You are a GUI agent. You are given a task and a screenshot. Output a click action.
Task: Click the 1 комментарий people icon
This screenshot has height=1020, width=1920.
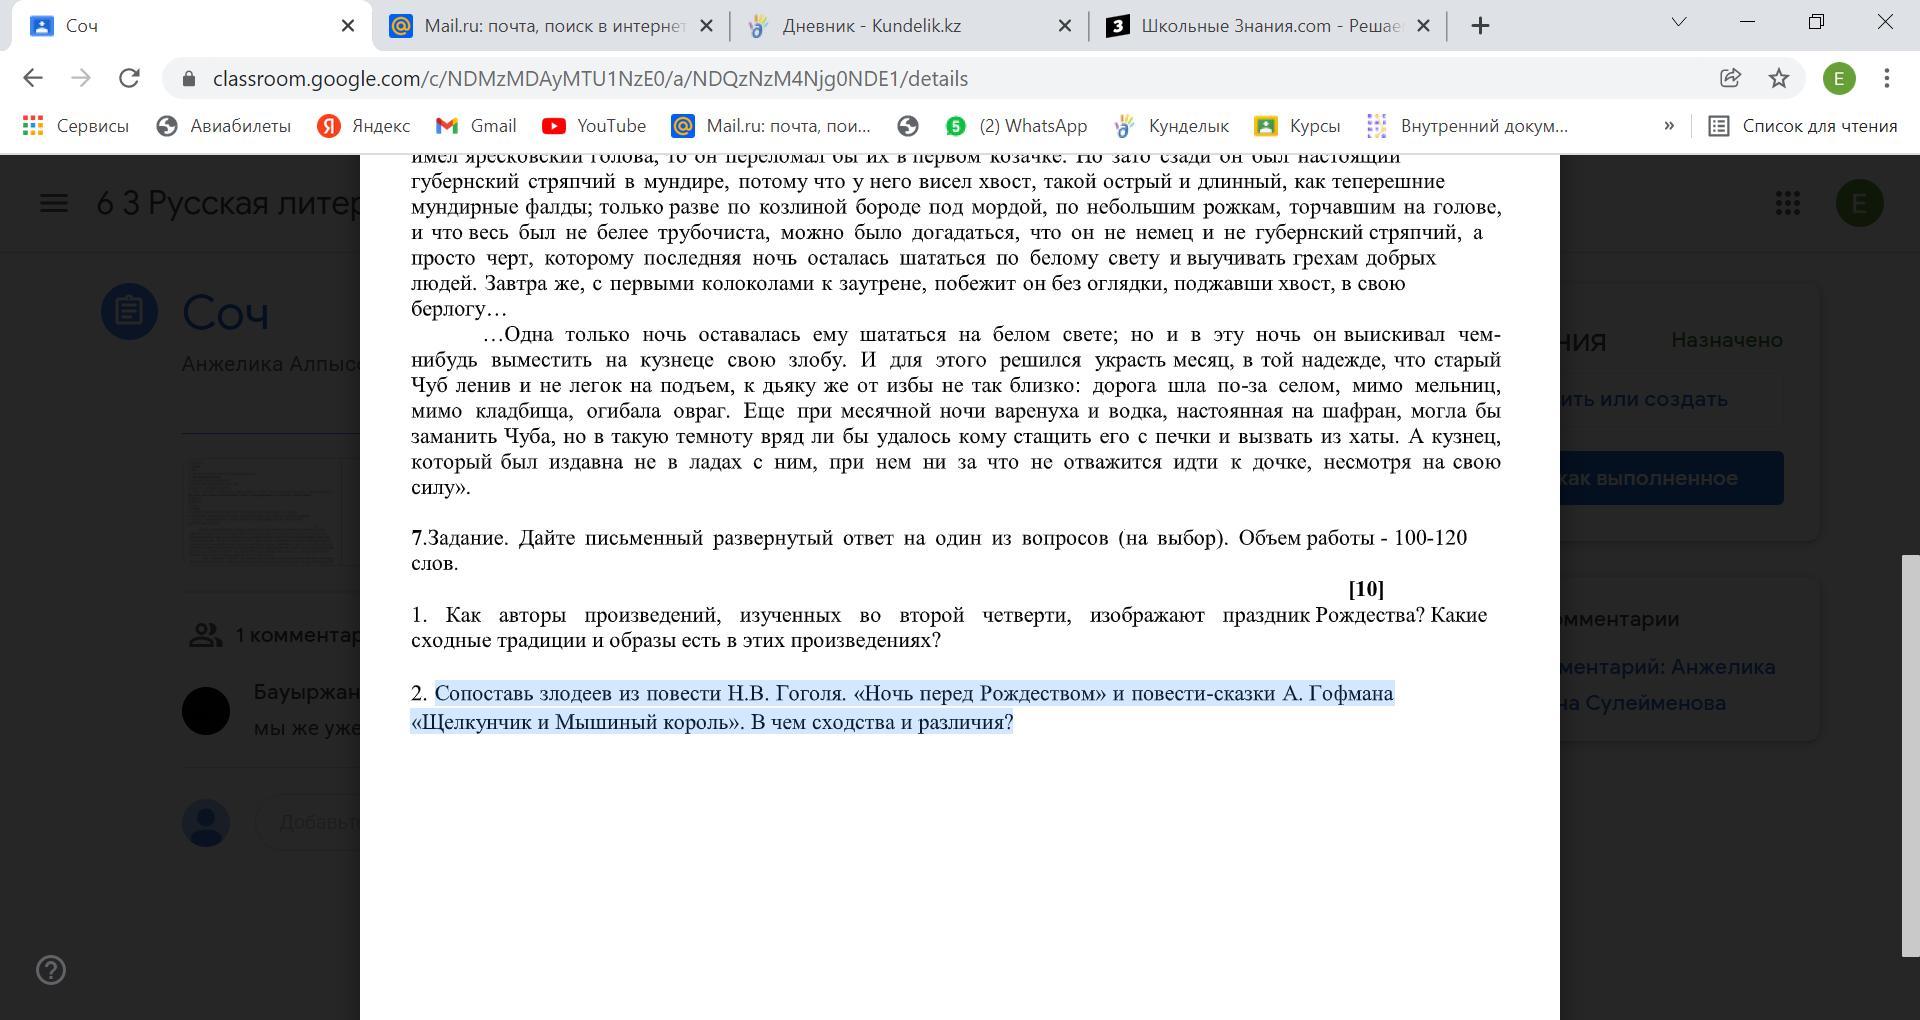(205, 635)
